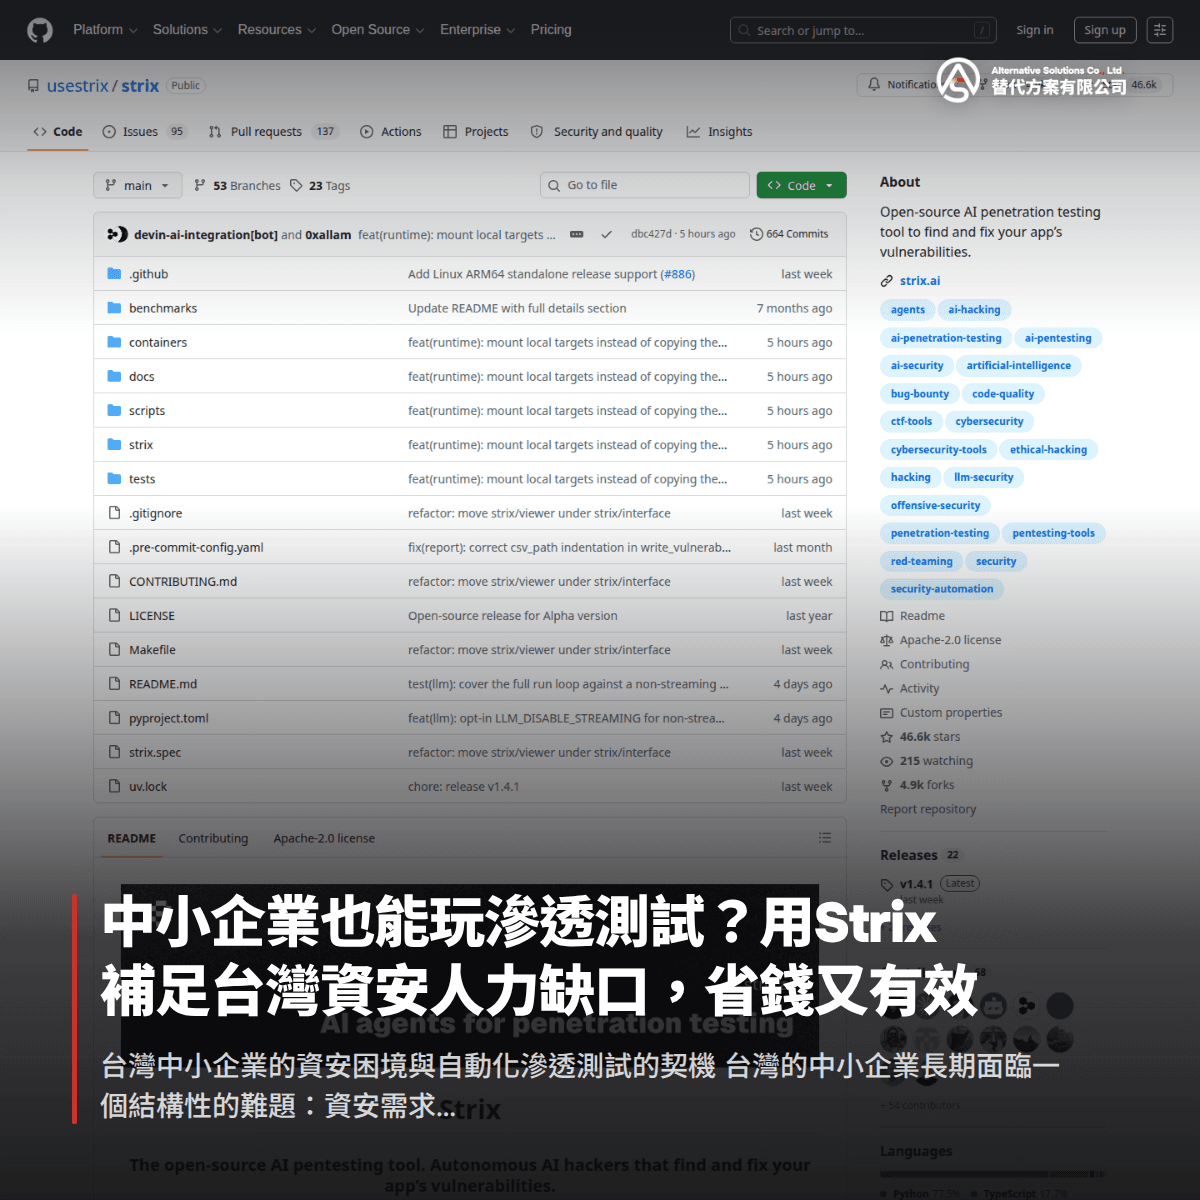Open the Enterprise dropdown
The image size is (1200, 1200).
point(477,30)
